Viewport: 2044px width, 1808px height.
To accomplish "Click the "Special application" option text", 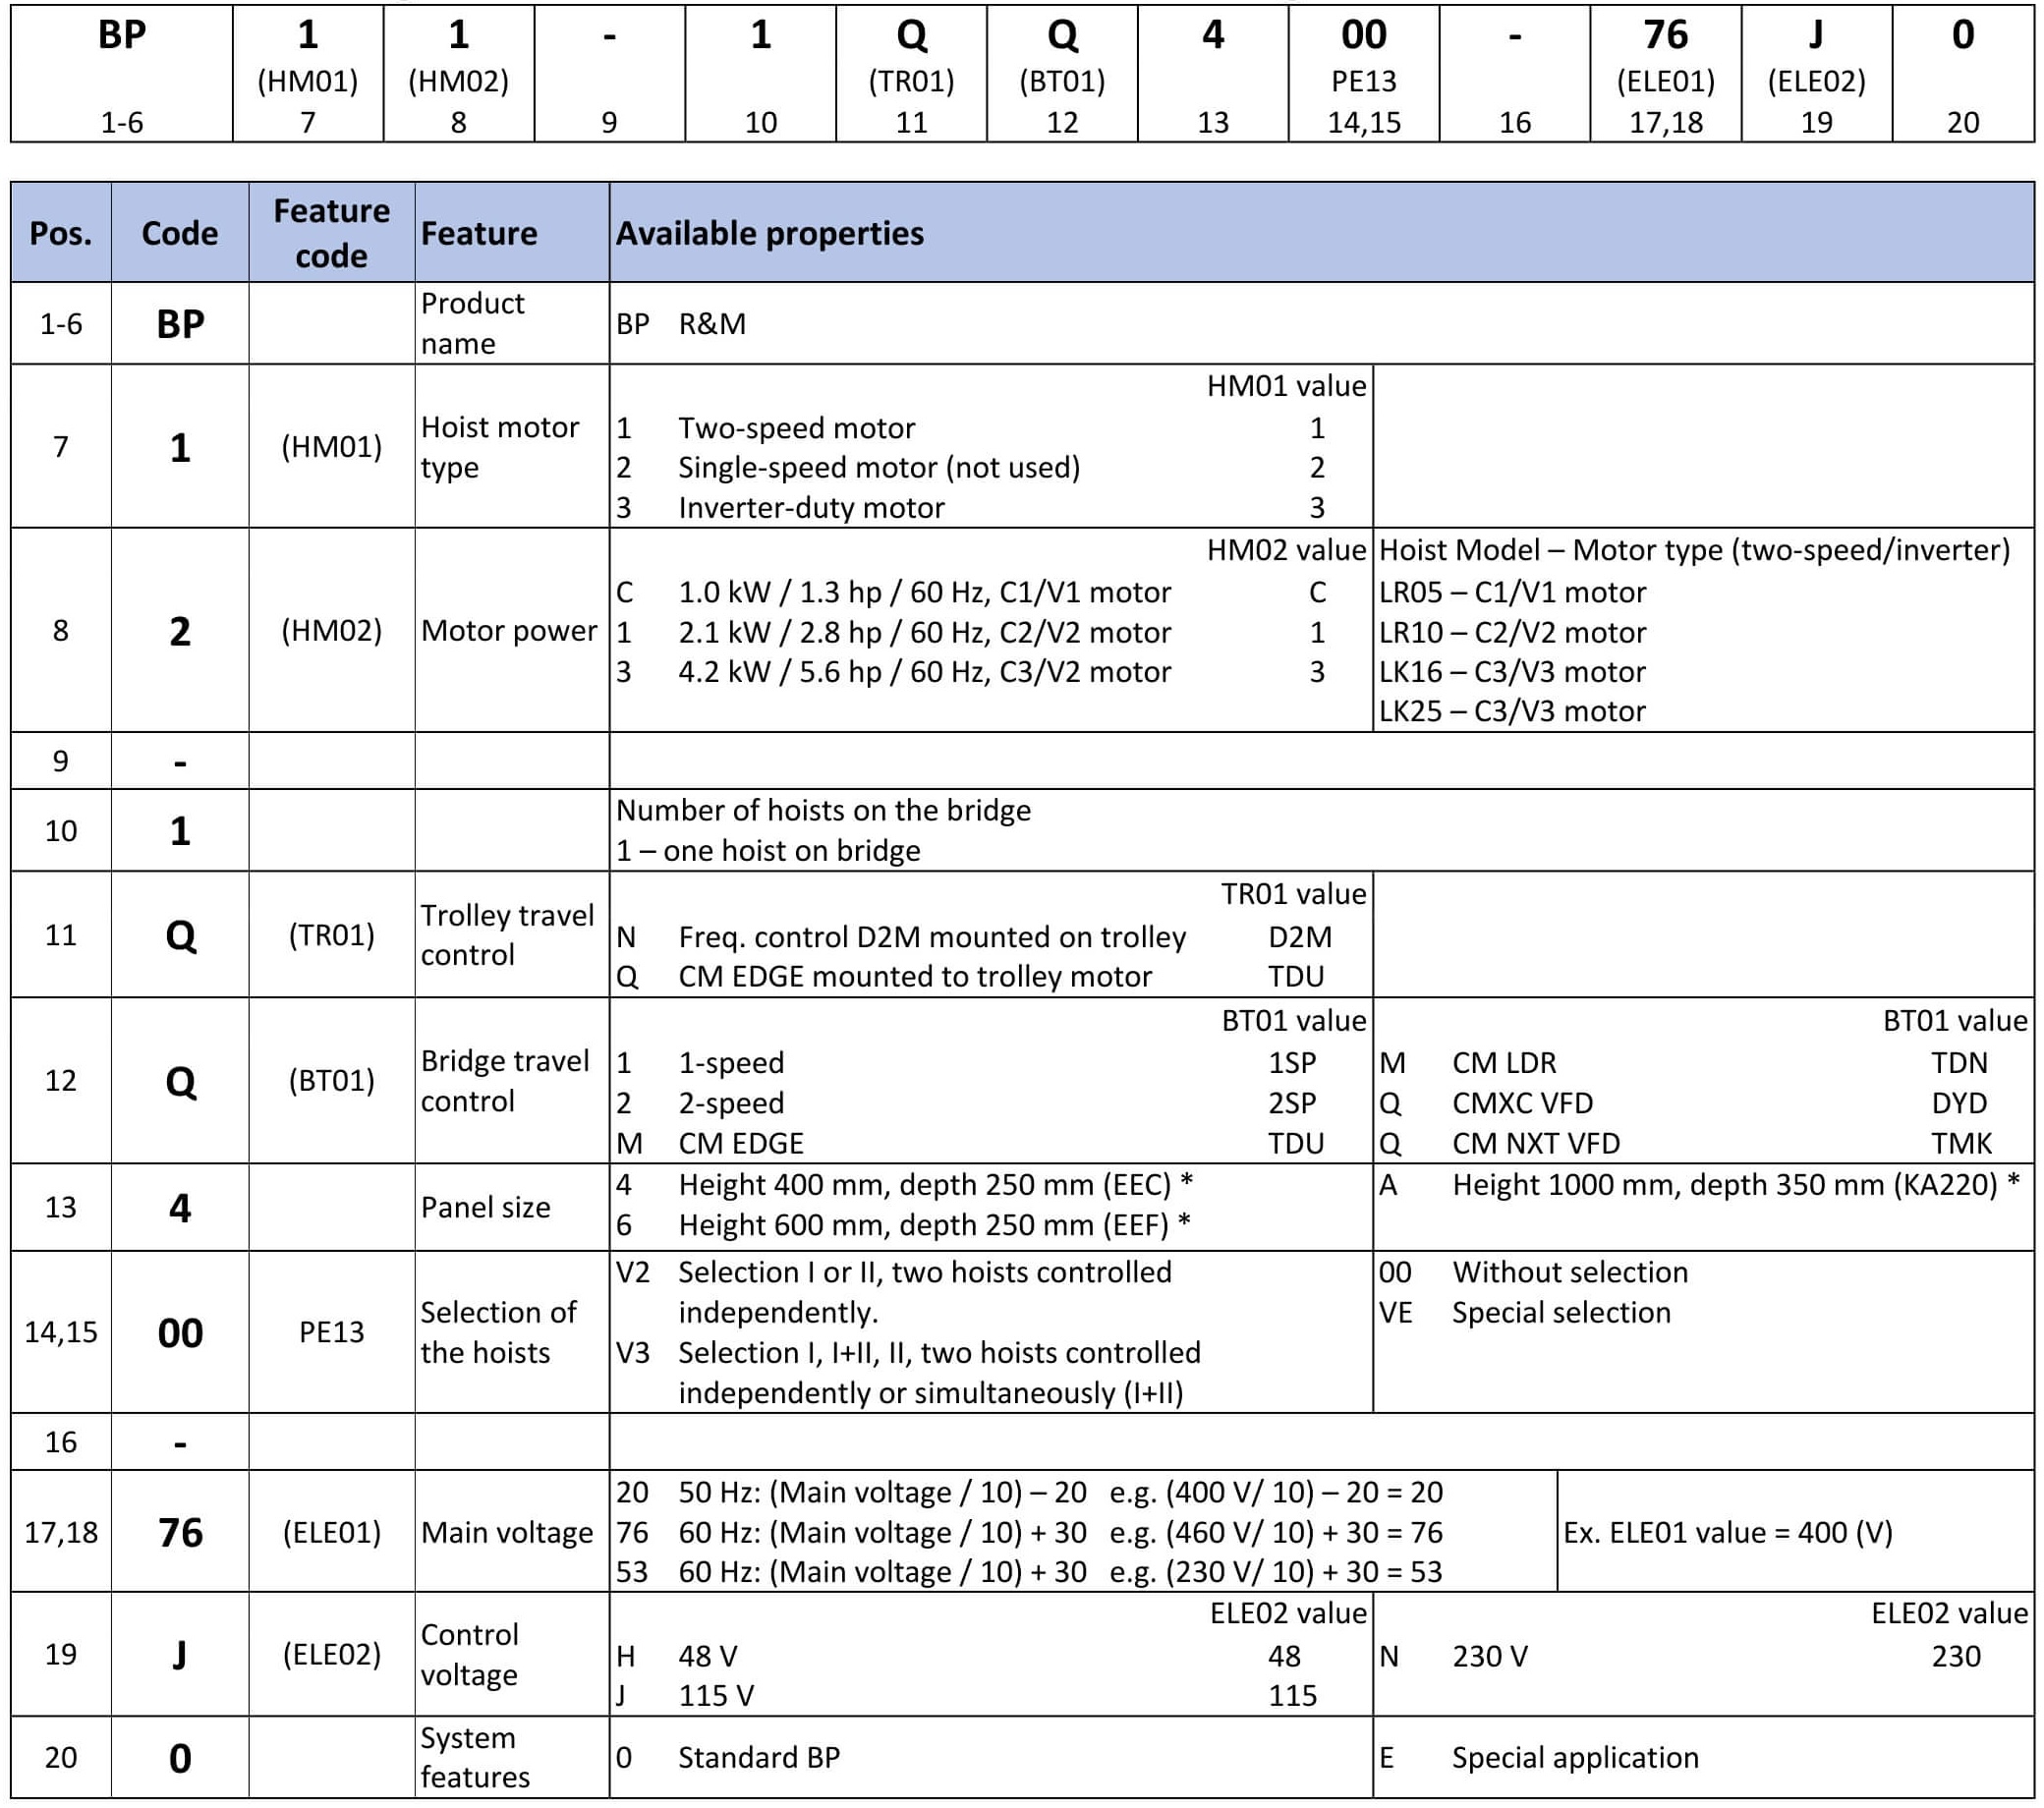I will [x=1575, y=1757].
